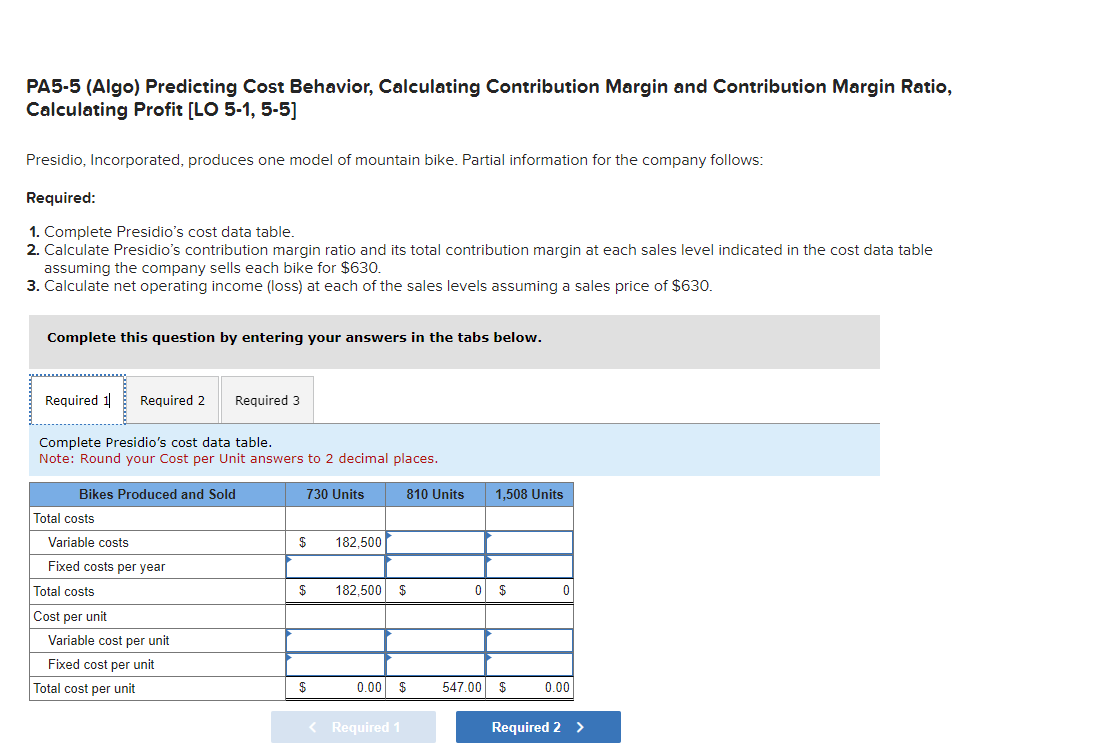The image size is (1109, 750).
Task: Select Fixed costs per year cell under 730 Units
Action: (335, 566)
